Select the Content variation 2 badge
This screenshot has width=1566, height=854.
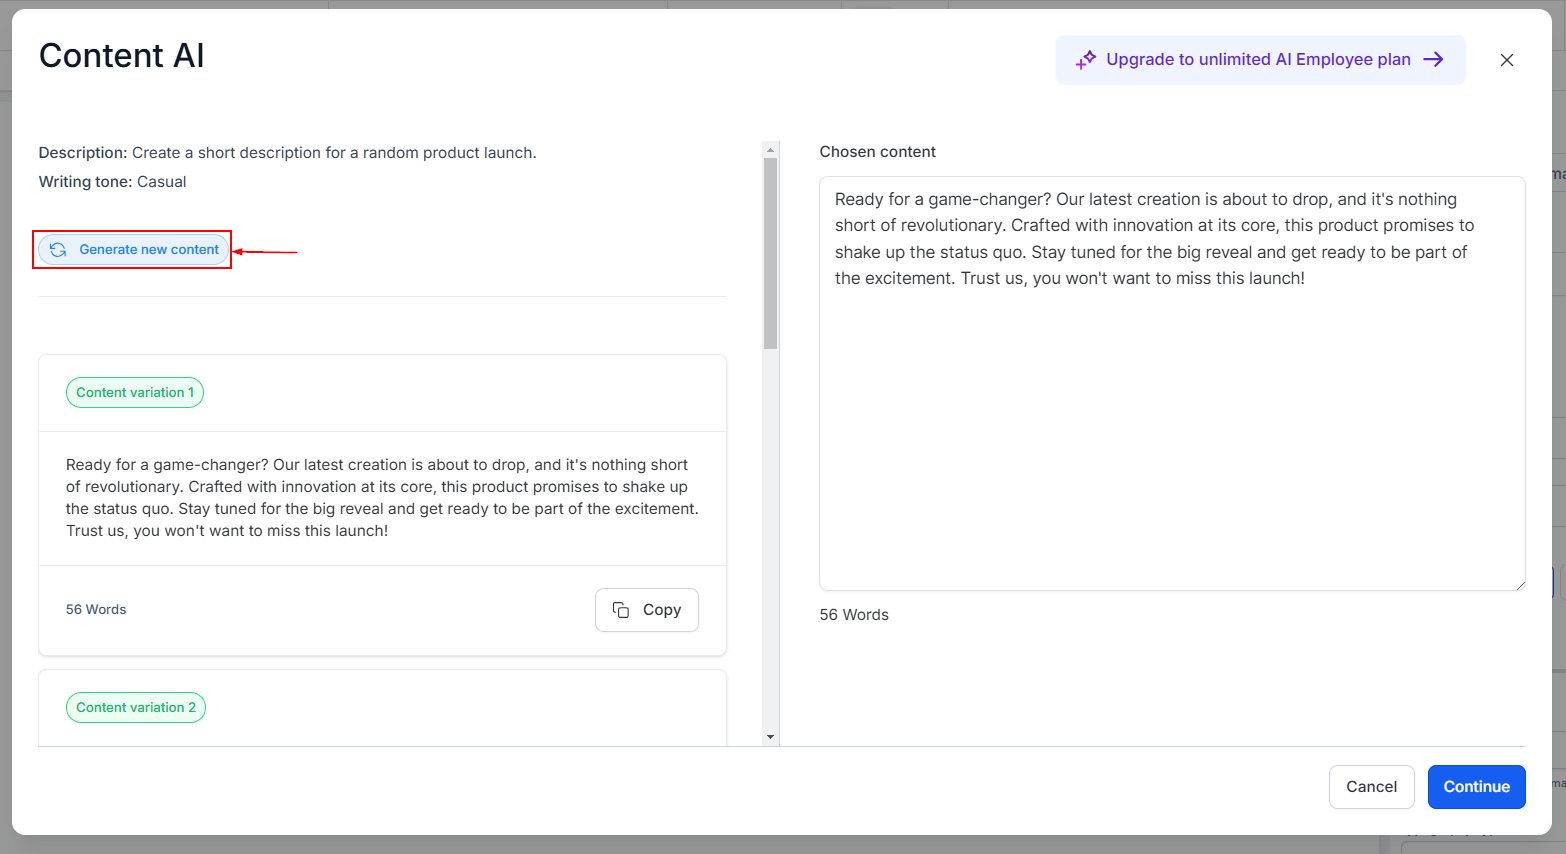pos(136,708)
